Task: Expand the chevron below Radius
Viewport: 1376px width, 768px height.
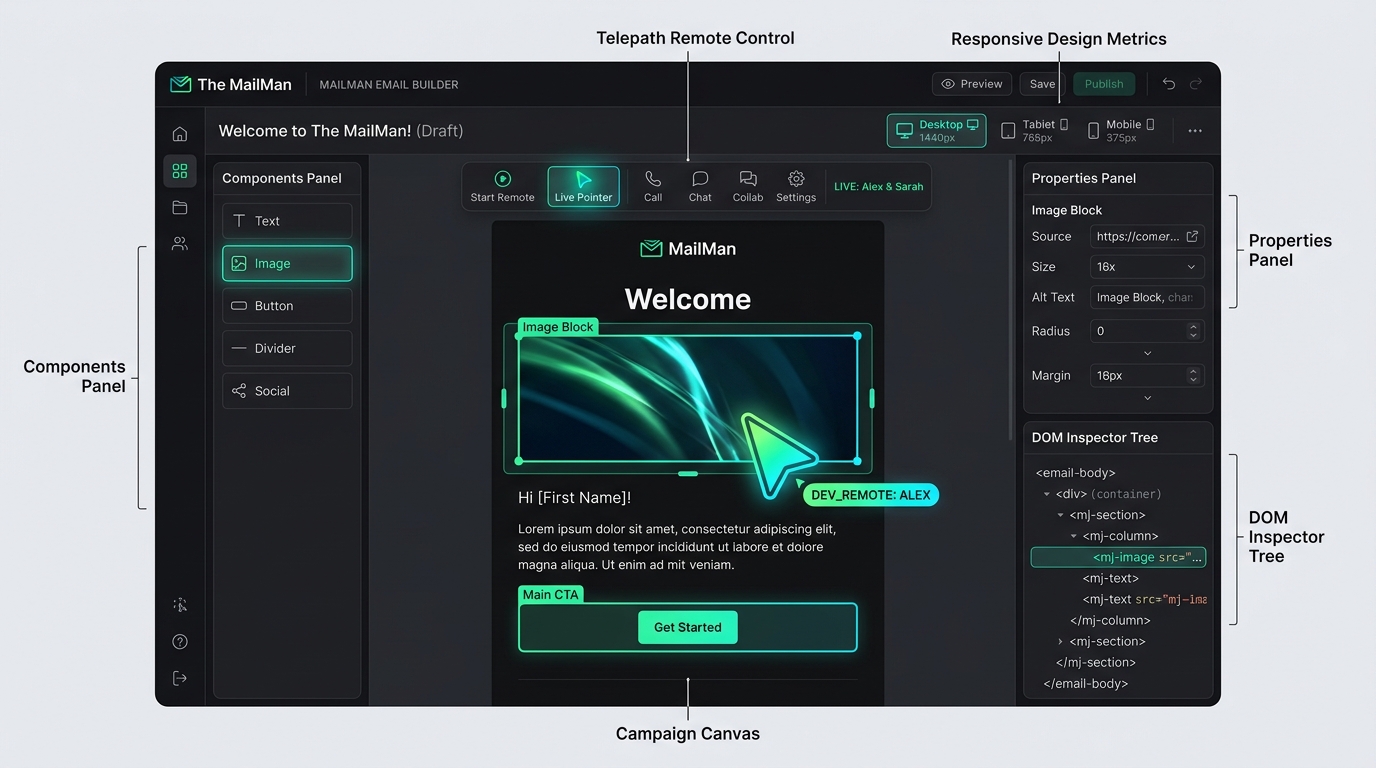Action: [1147, 353]
